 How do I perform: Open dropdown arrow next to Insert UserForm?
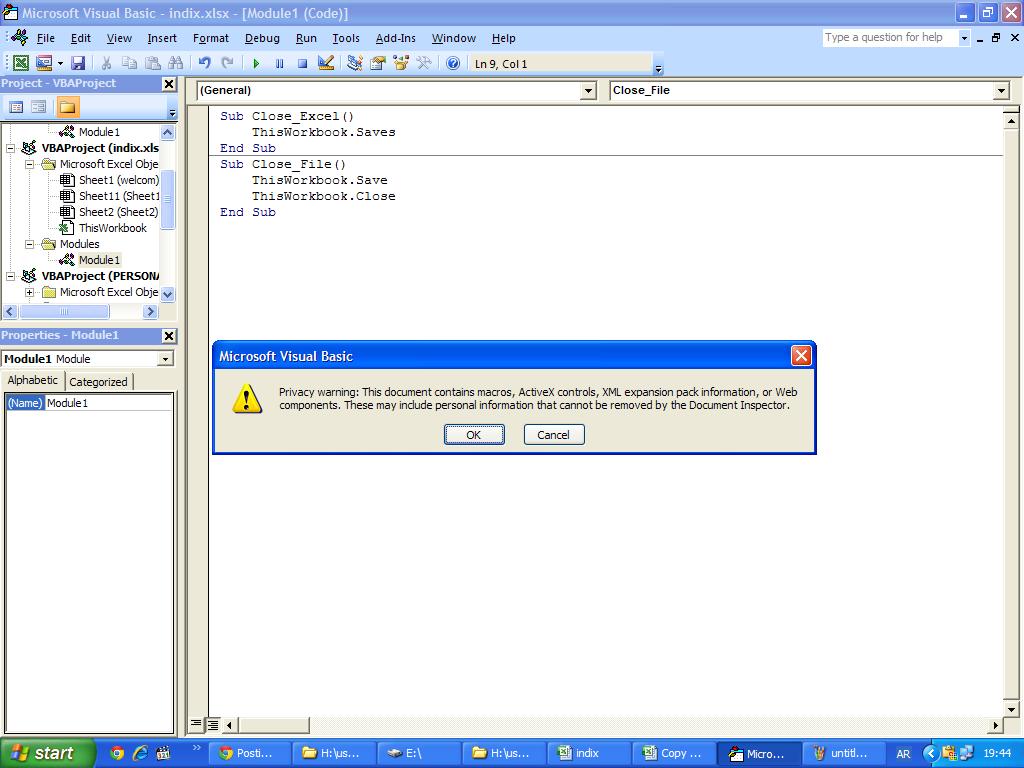pyautogui.click(x=60, y=63)
